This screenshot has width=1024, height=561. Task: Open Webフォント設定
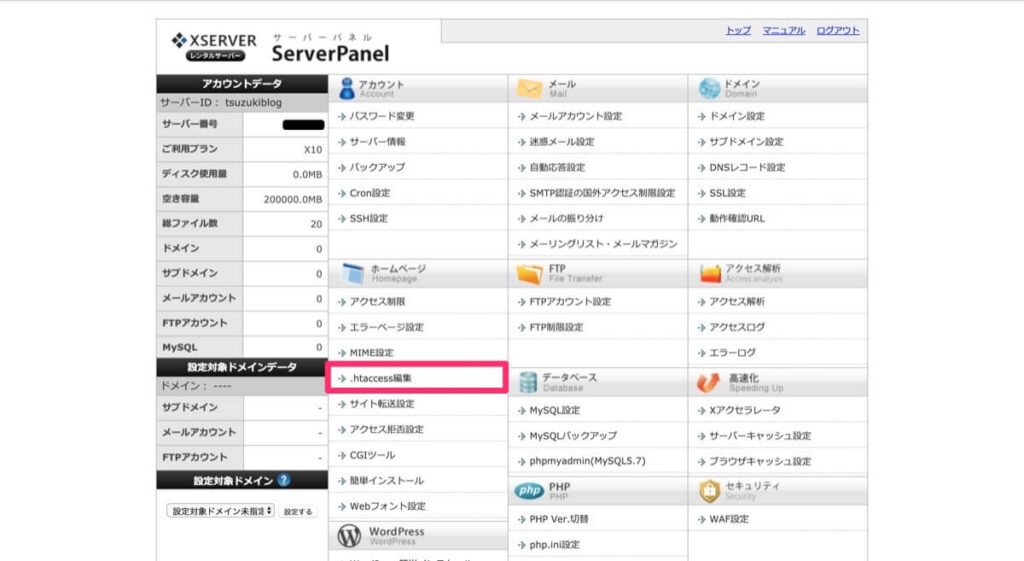click(x=388, y=505)
